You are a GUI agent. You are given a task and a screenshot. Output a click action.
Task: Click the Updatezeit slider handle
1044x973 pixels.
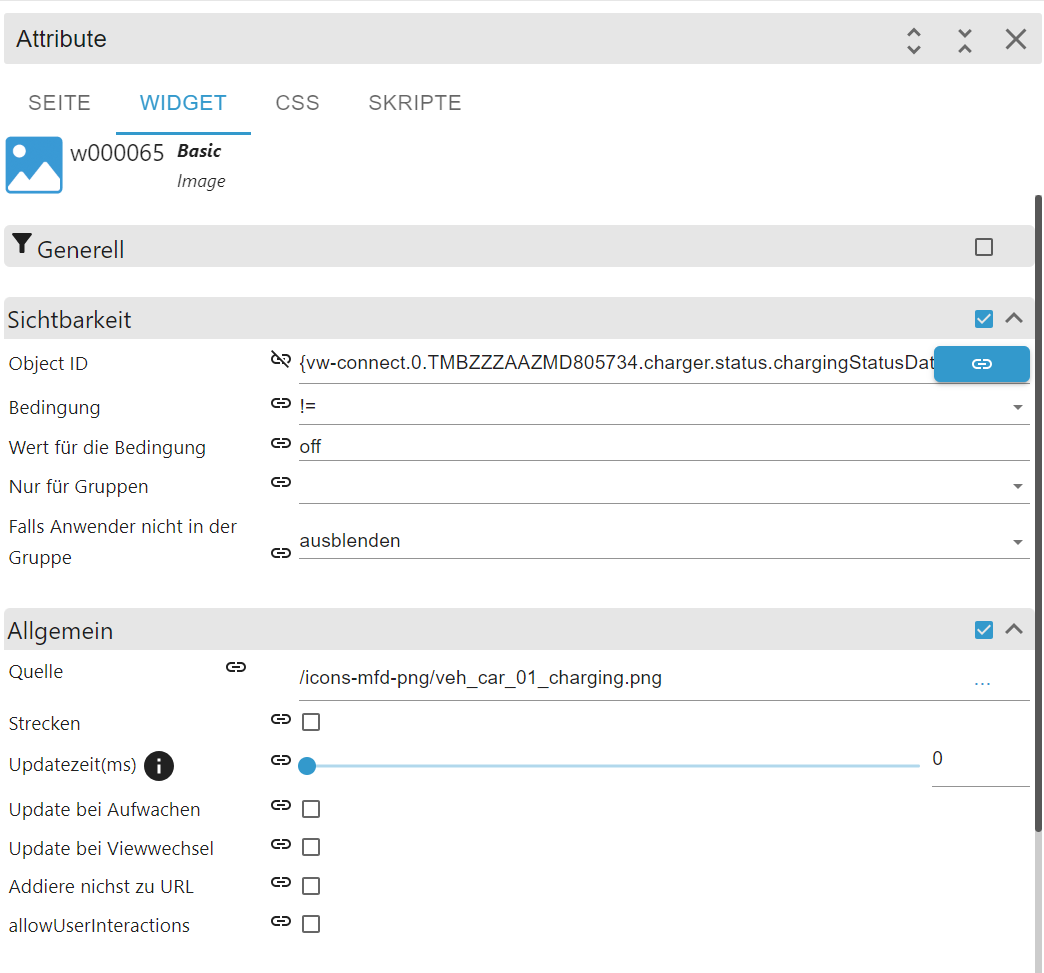click(307, 766)
